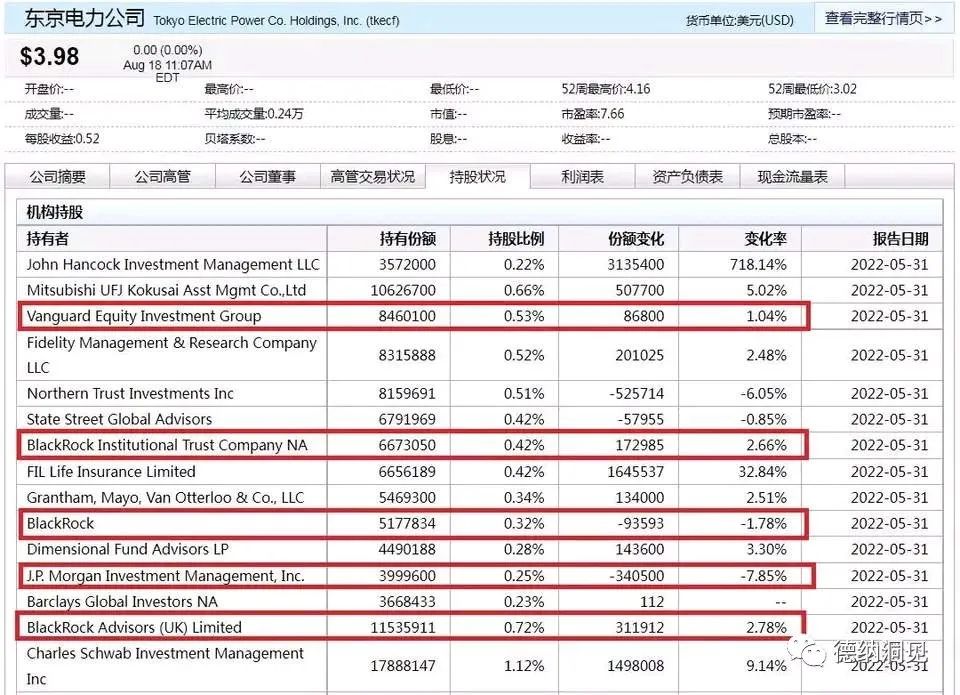Screen dimensions: 960x695
Task: Click the 货币单位:美元(USD) label
Action: coord(740,21)
